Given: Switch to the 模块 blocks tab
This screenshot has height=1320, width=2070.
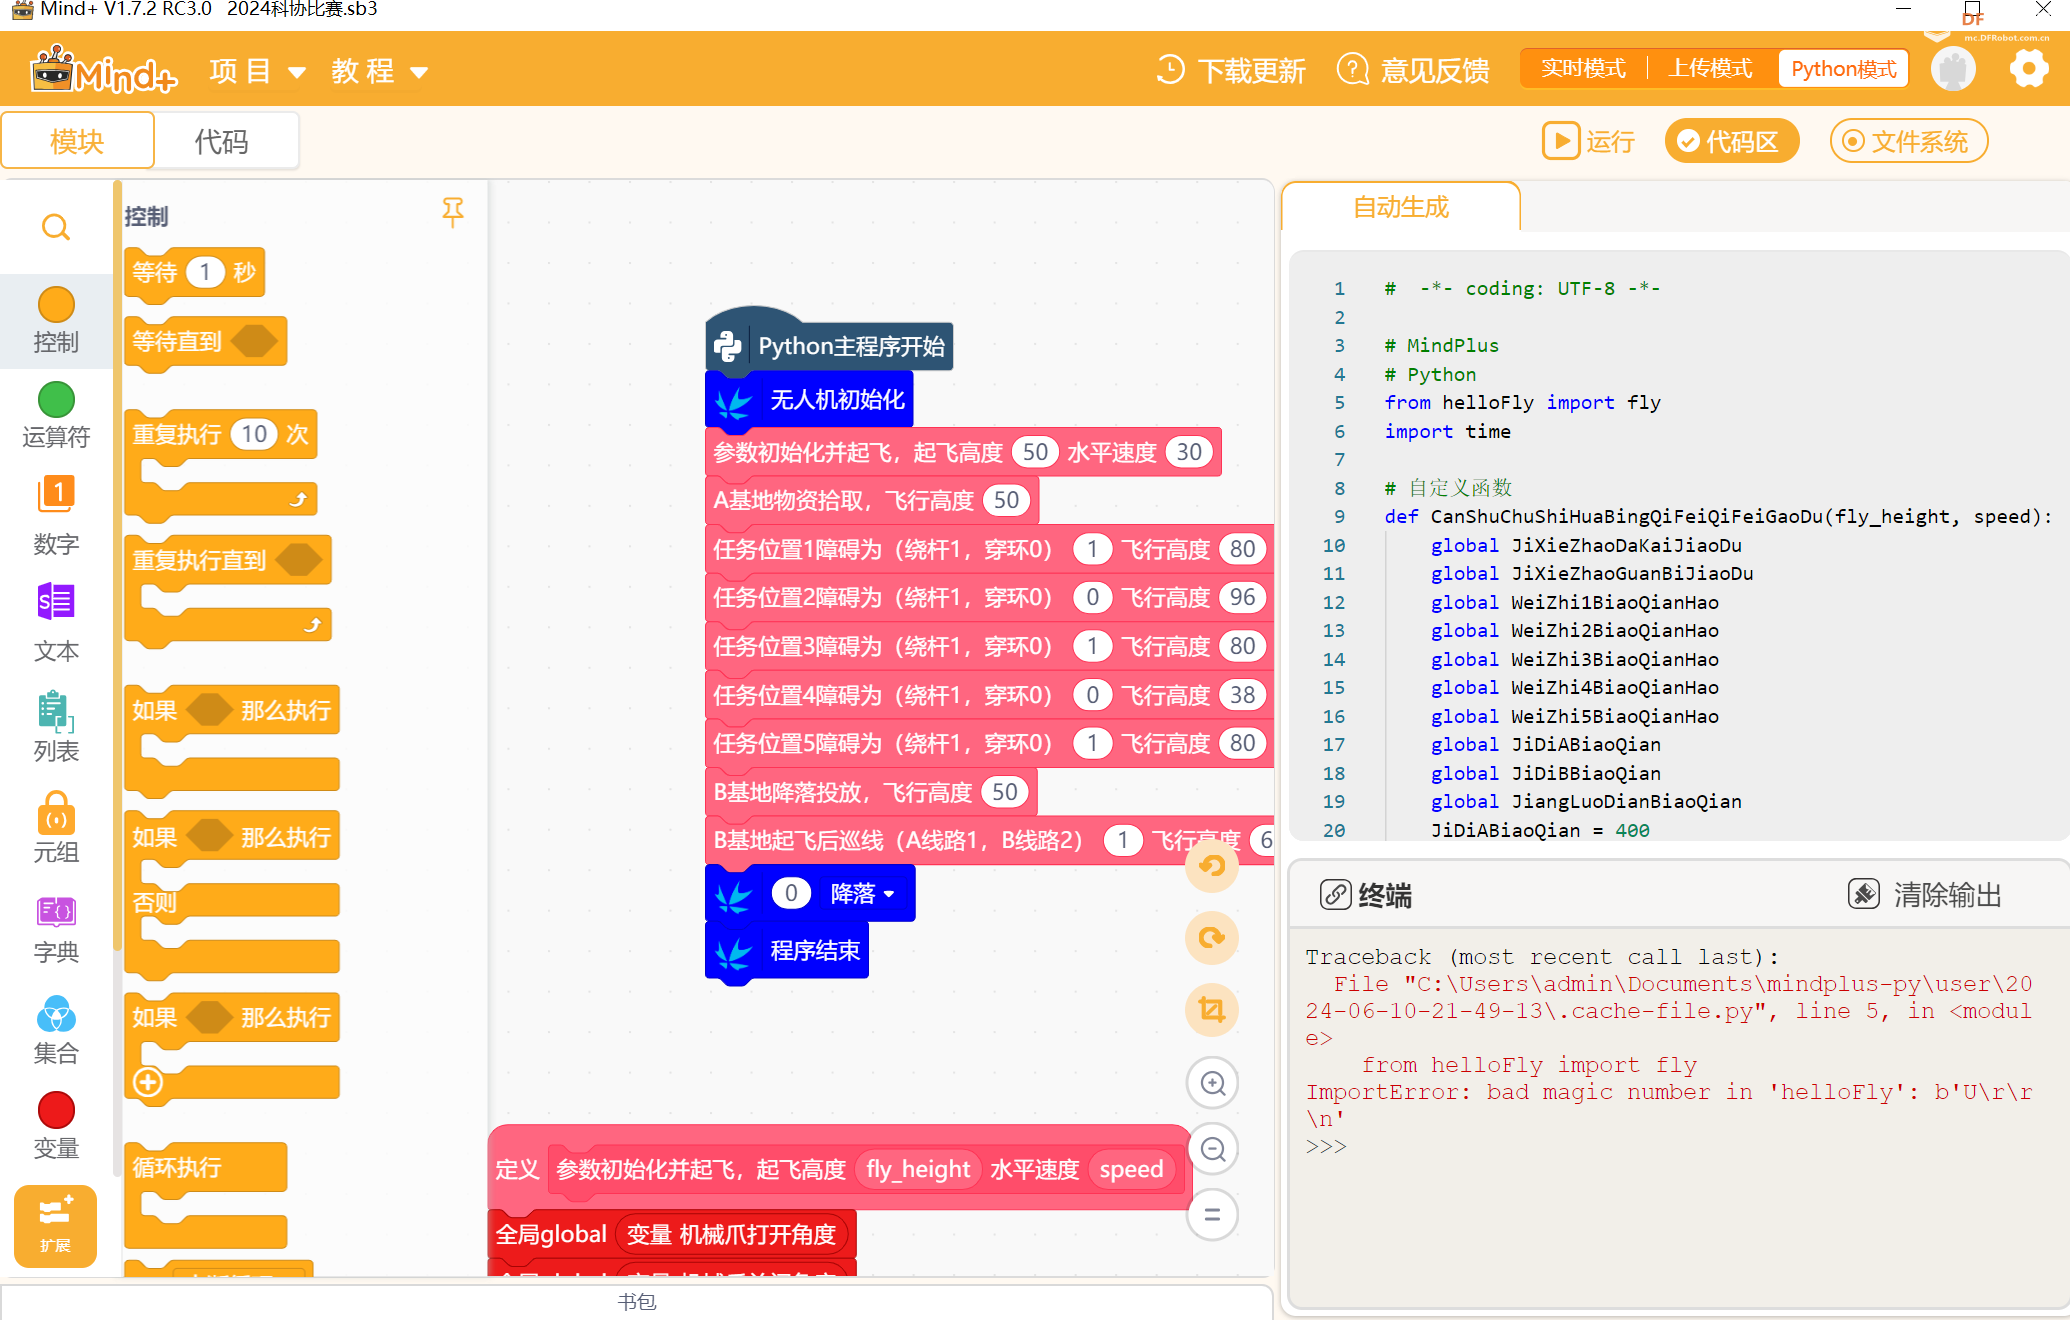Looking at the screenshot, I should click(x=77, y=141).
